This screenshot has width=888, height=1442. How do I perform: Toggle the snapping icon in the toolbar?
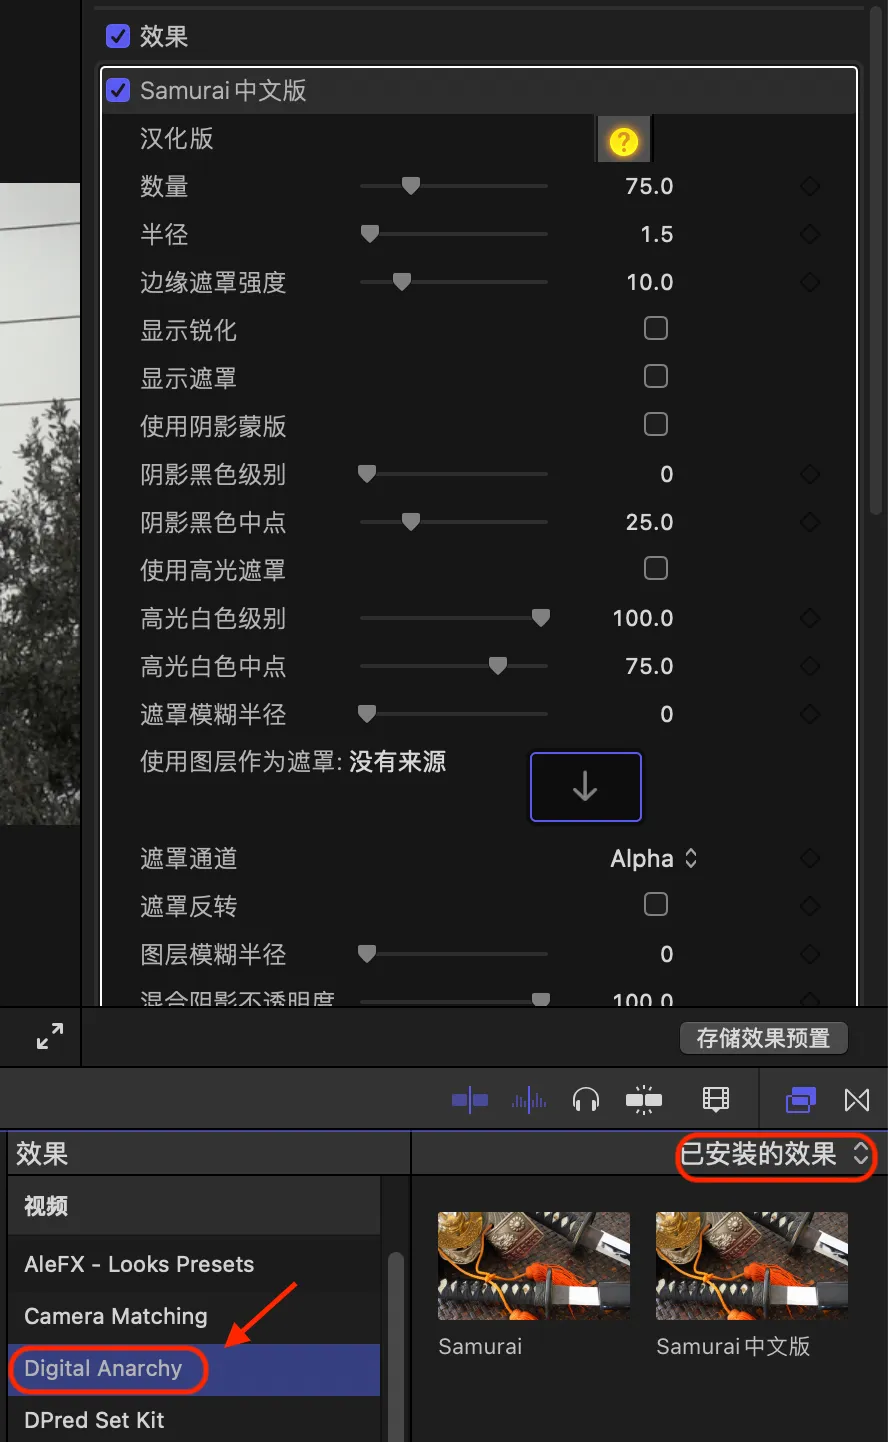click(x=644, y=1101)
